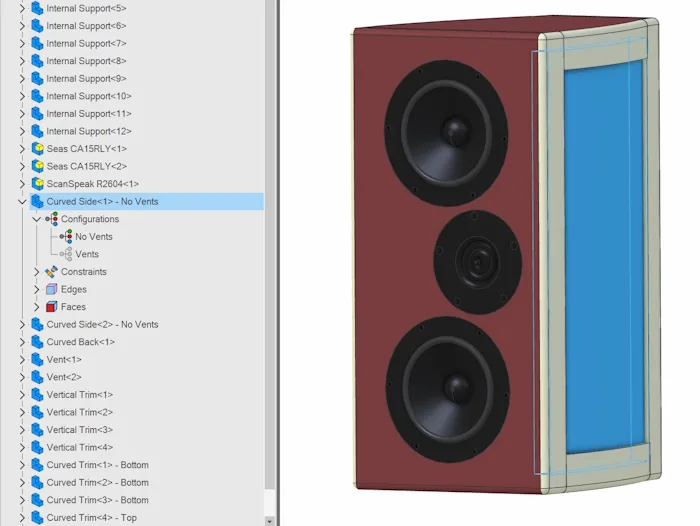Click the yellow cube icon of ScanSpeak R2604<1>
The width and height of the screenshot is (700, 526).
click(38, 184)
